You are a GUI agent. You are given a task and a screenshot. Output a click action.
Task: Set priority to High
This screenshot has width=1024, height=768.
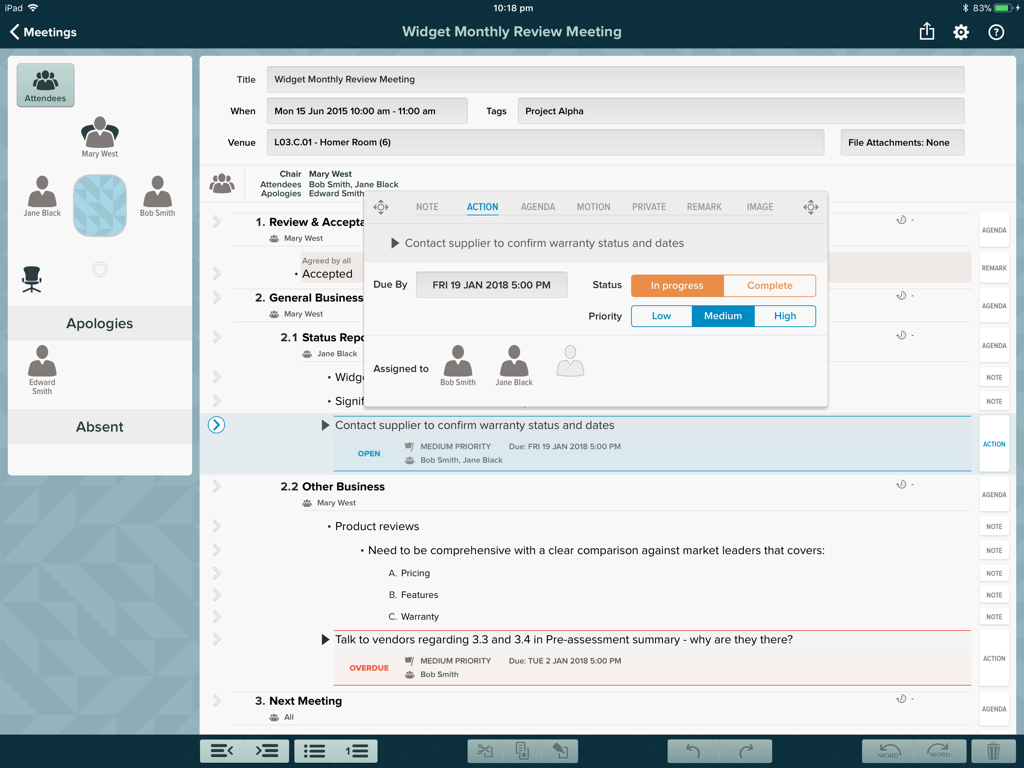[x=785, y=316]
